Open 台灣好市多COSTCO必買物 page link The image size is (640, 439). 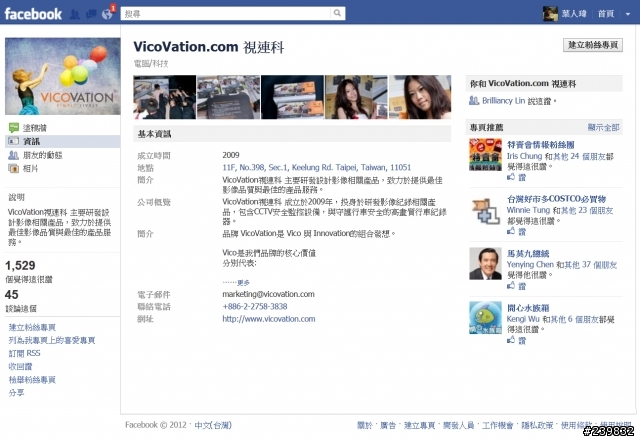pyautogui.click(x=556, y=199)
